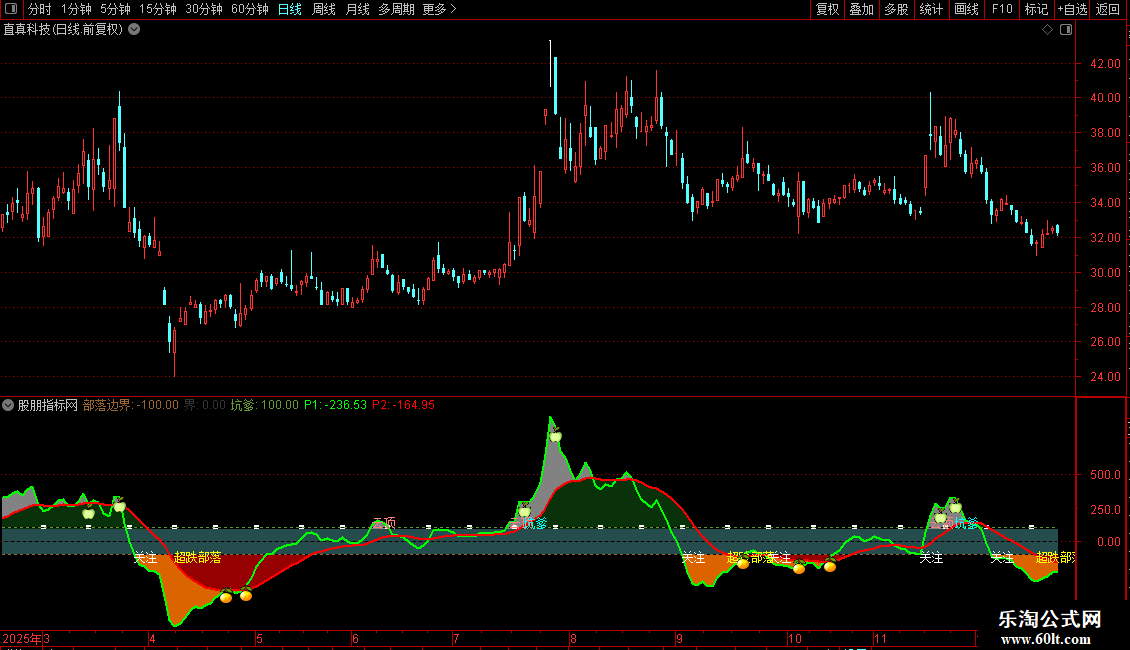The width and height of the screenshot is (1130, 650).
Task: Click month 8 on the time axis
Action: tap(573, 638)
